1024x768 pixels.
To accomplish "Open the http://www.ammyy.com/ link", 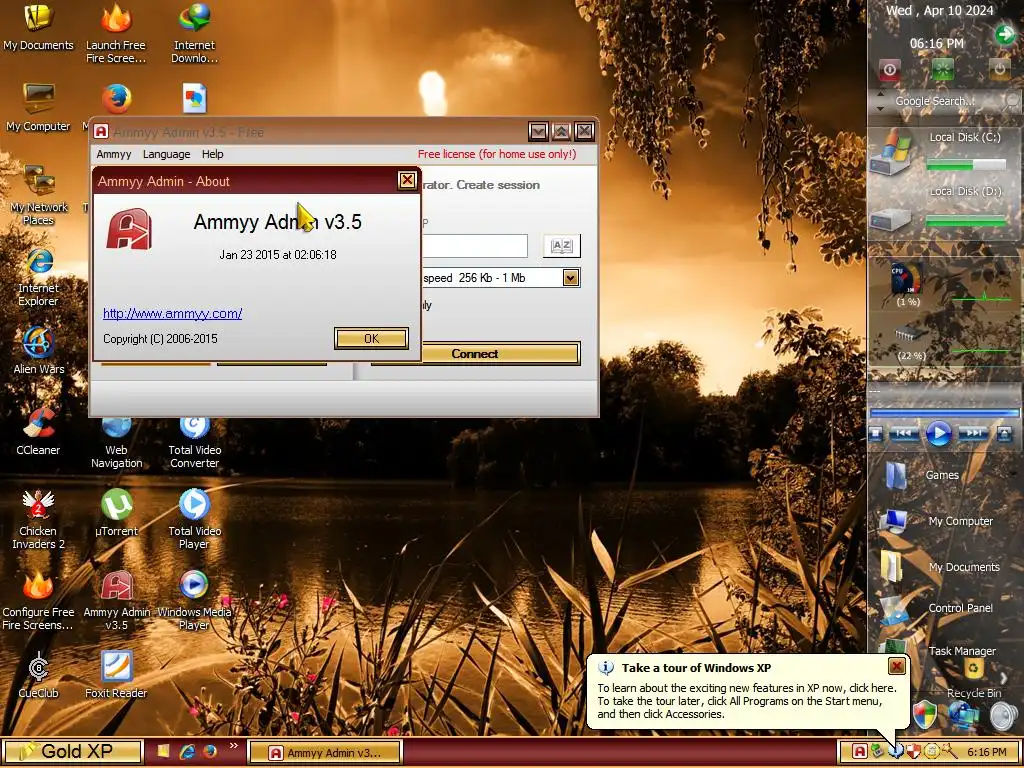I will click(x=172, y=313).
